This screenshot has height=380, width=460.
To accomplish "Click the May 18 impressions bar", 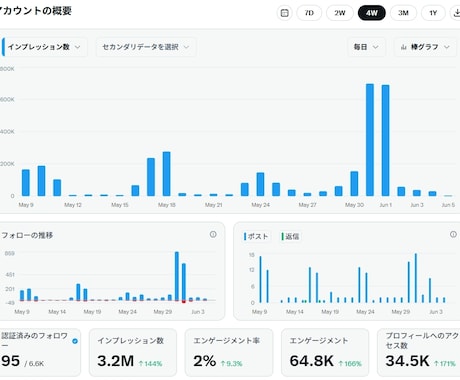I will (166, 174).
